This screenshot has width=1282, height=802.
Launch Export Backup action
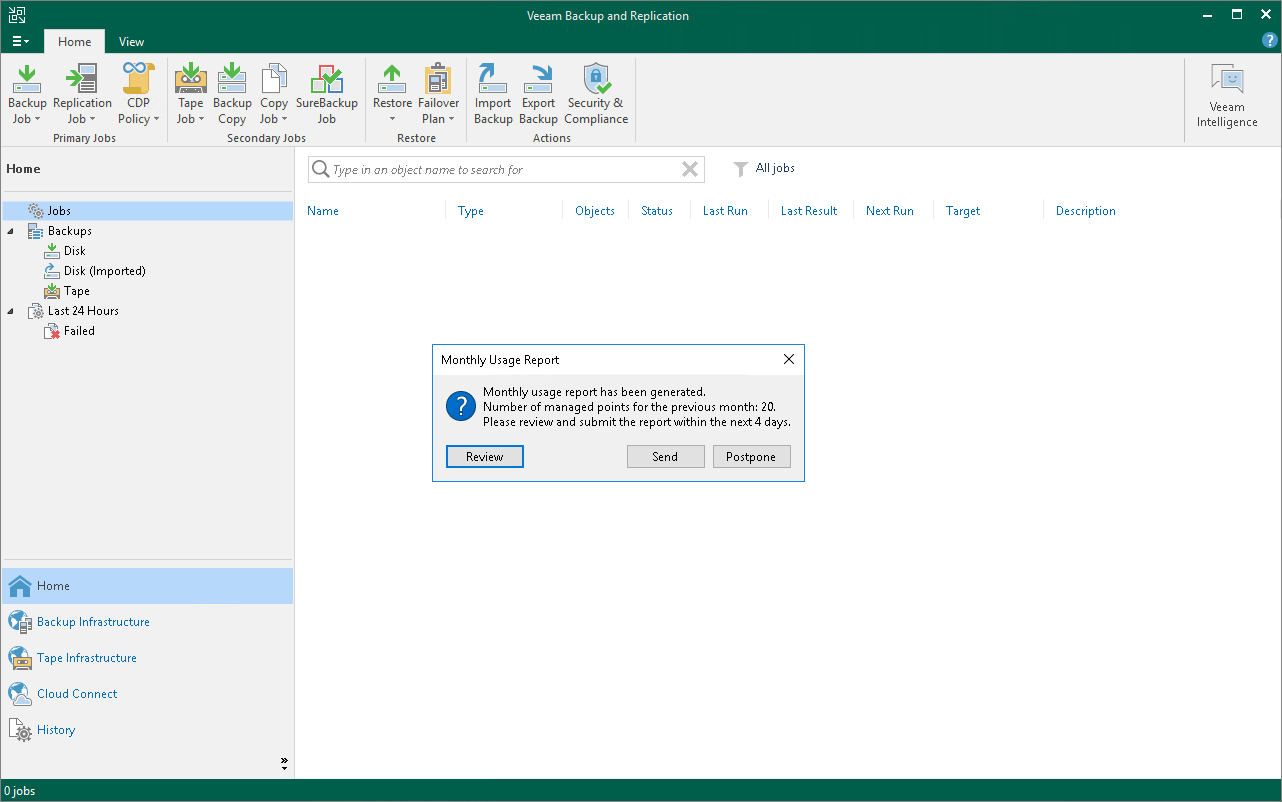538,94
